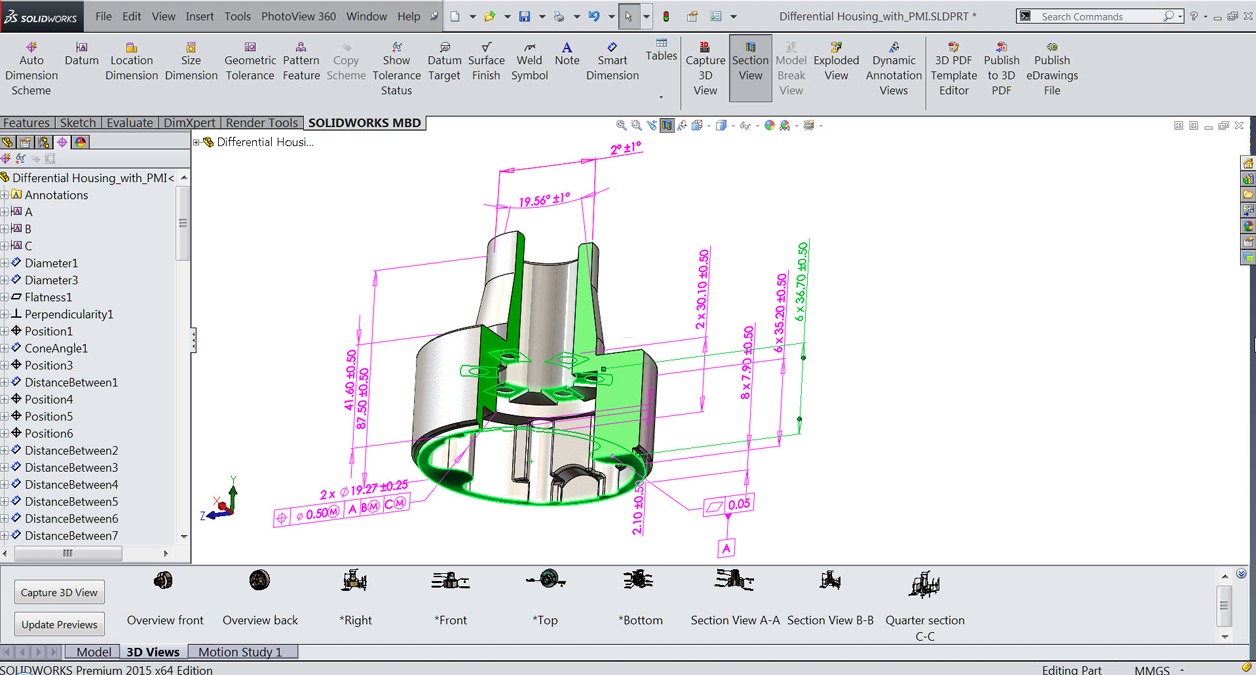Expand the Differential Housing flyout tree
The image size is (1256, 675).
tap(197, 142)
